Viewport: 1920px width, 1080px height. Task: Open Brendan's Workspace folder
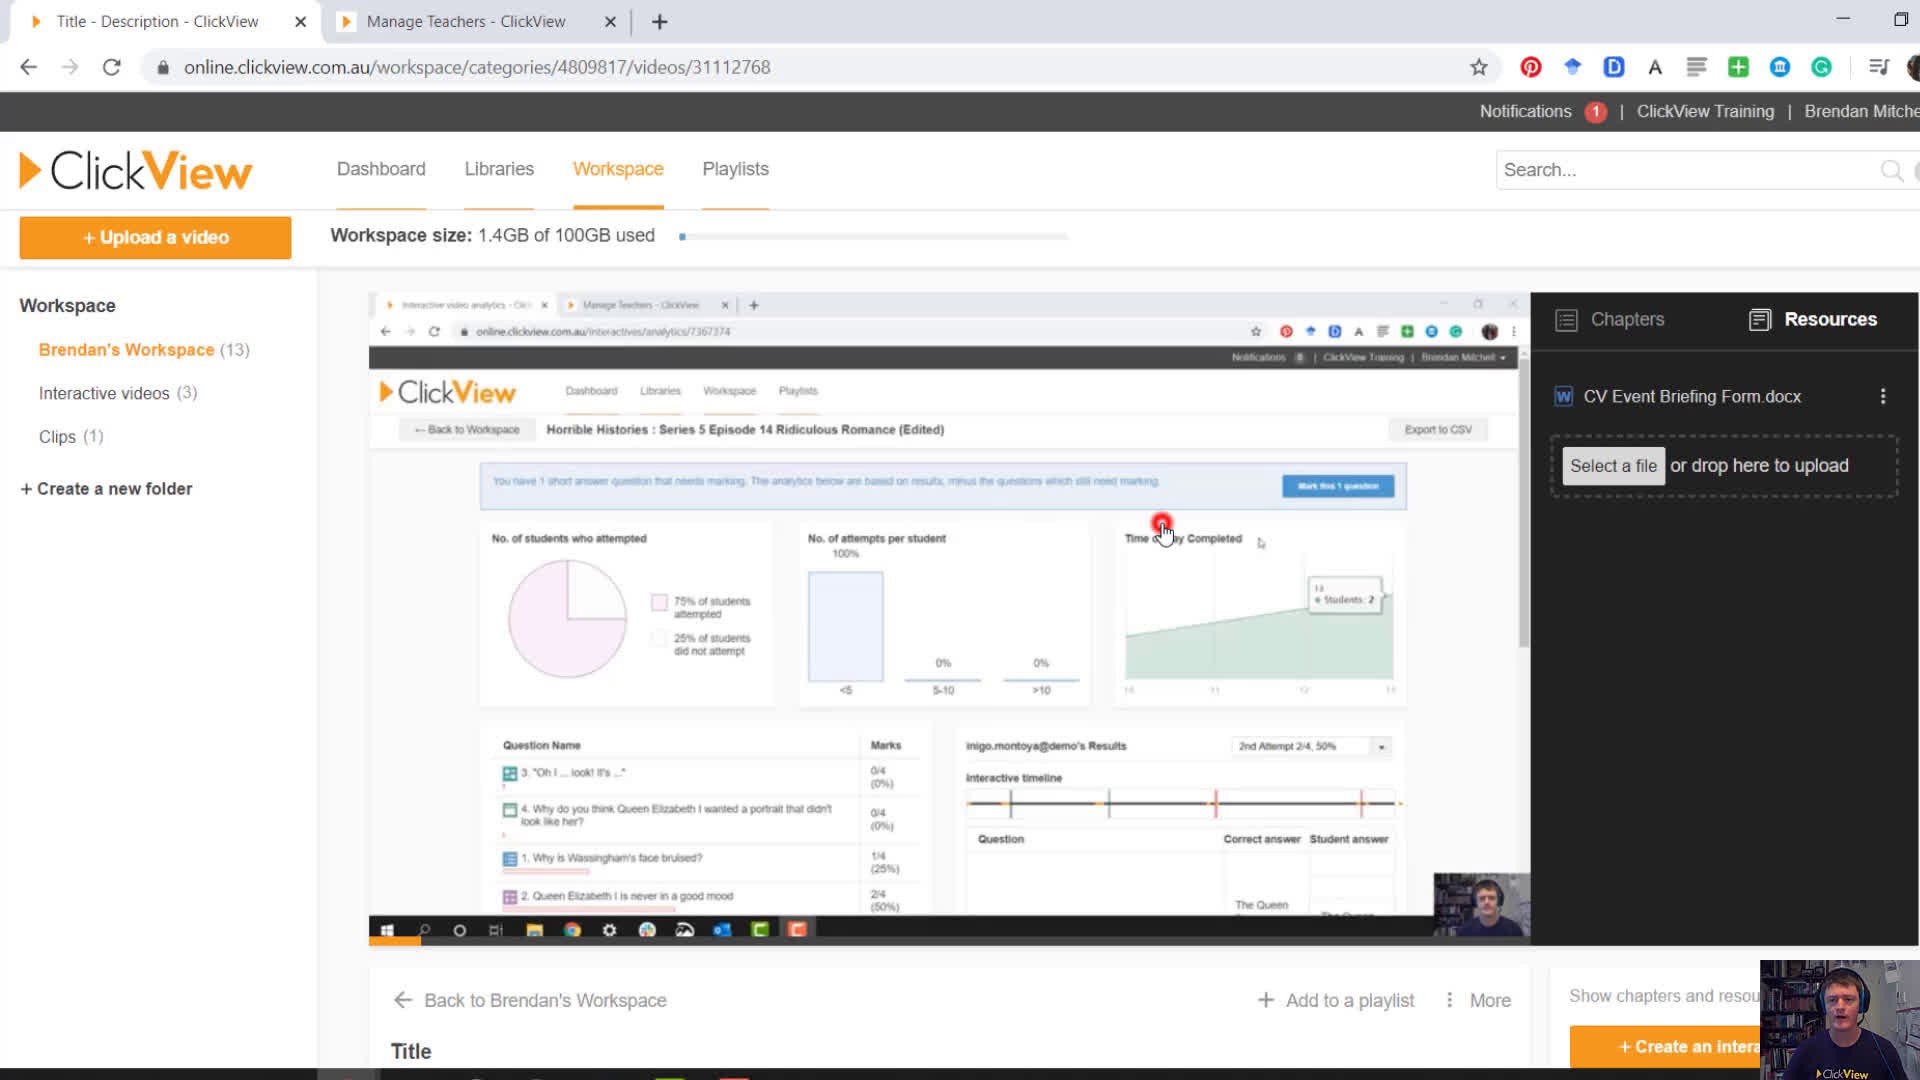pyautogui.click(x=126, y=350)
